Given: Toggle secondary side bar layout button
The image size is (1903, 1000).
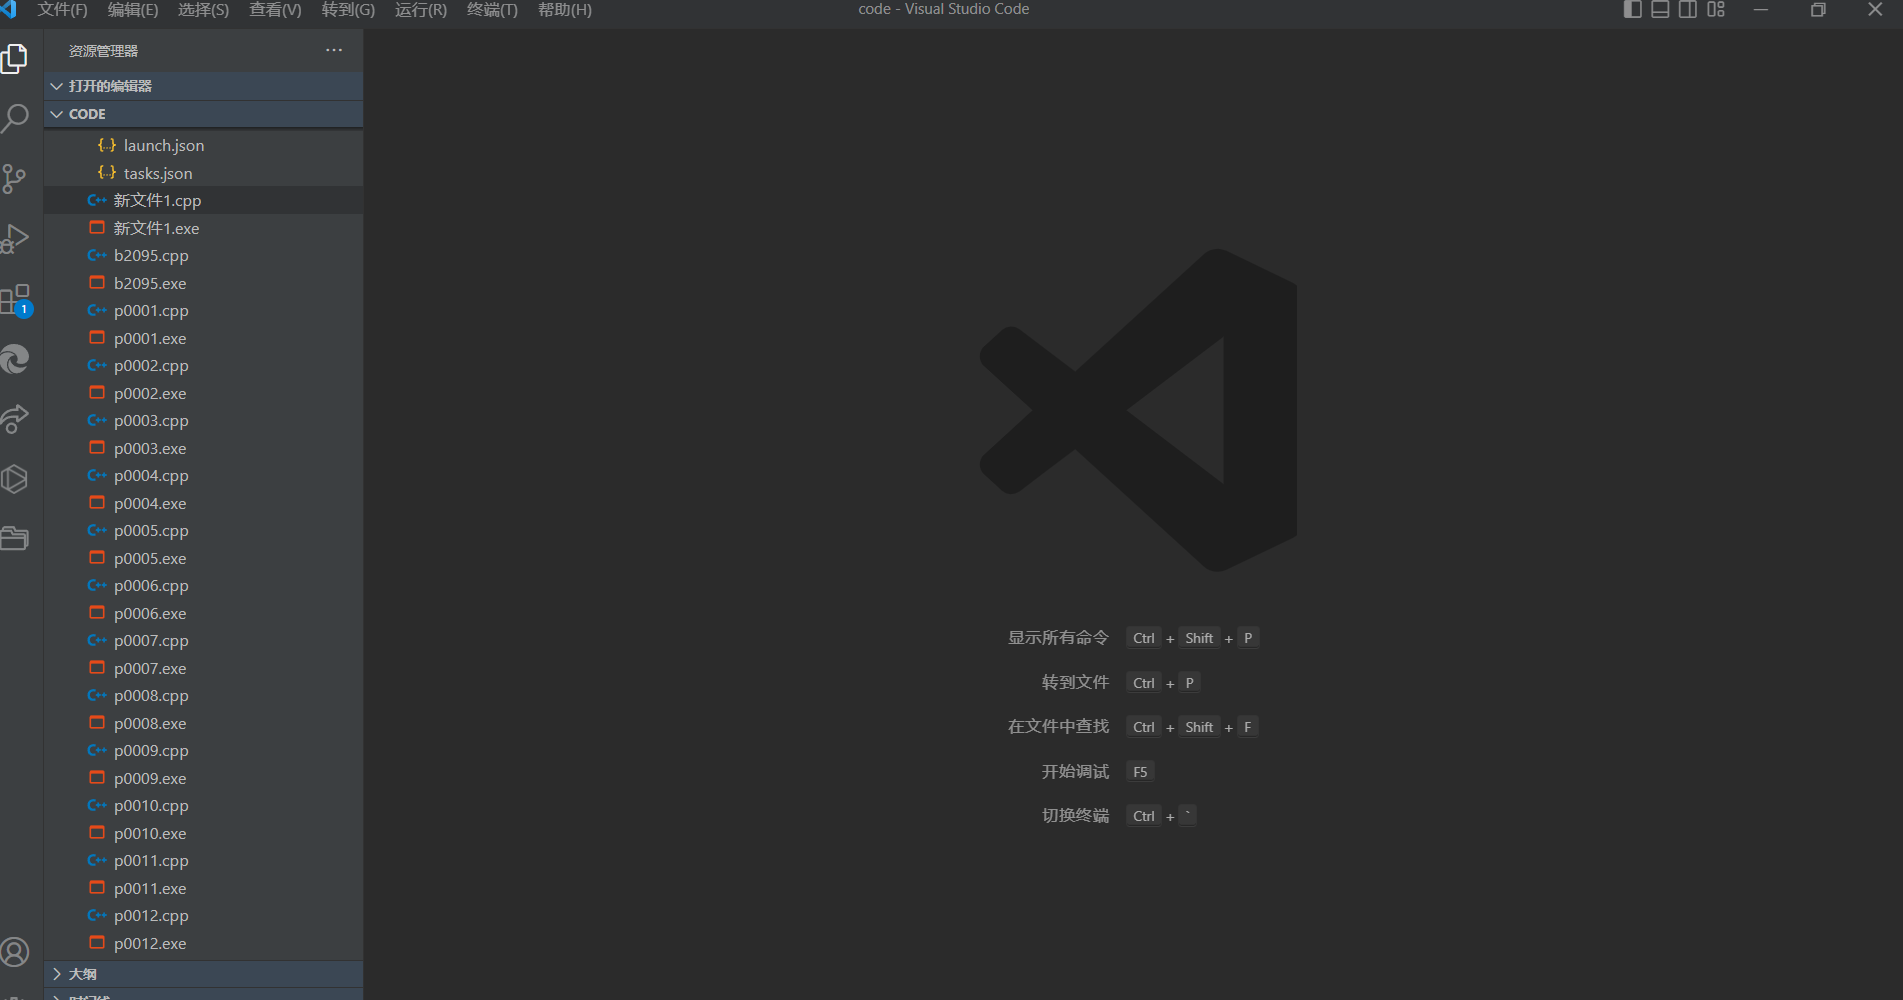Looking at the screenshot, I should pos(1688,9).
